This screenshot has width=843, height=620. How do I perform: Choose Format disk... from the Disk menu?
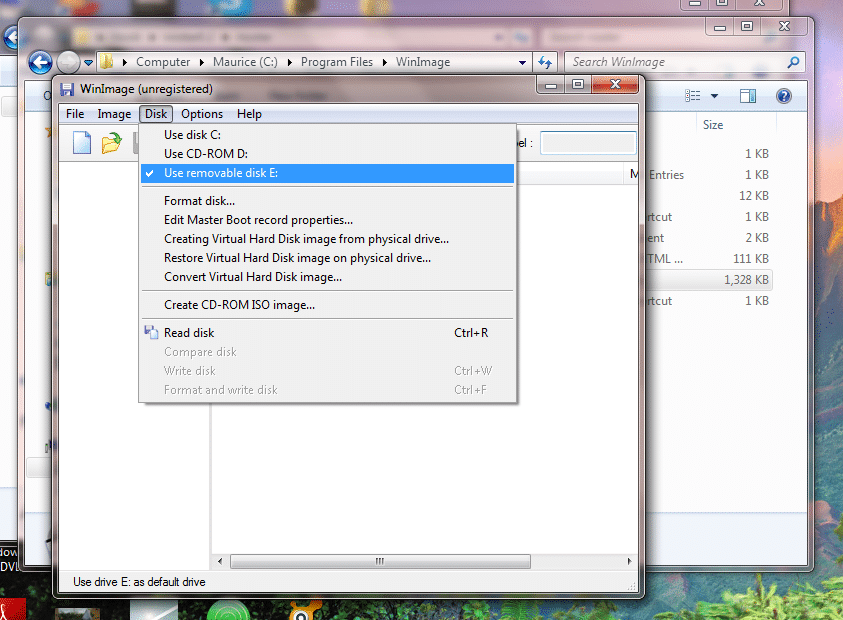pyautogui.click(x=327, y=201)
